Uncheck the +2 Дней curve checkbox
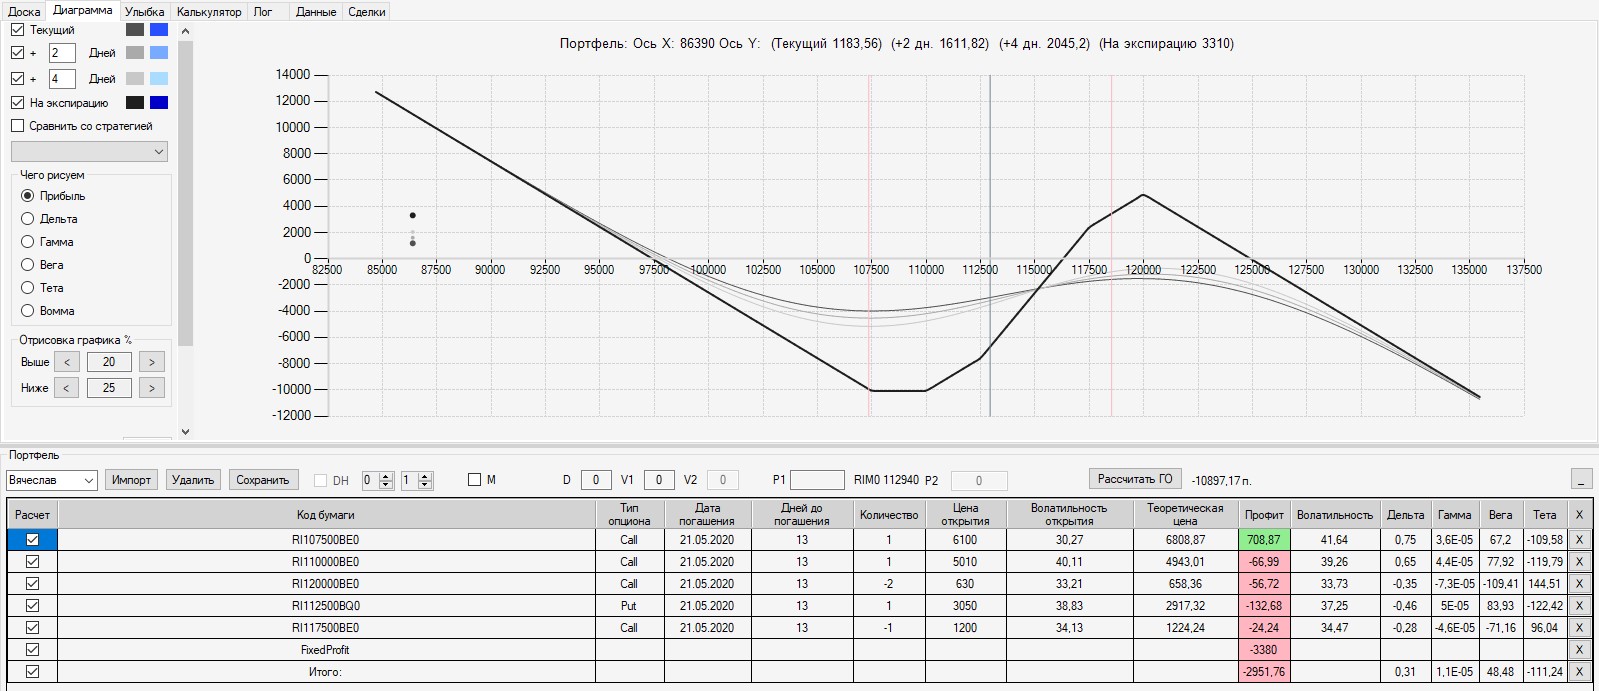 tap(17, 53)
